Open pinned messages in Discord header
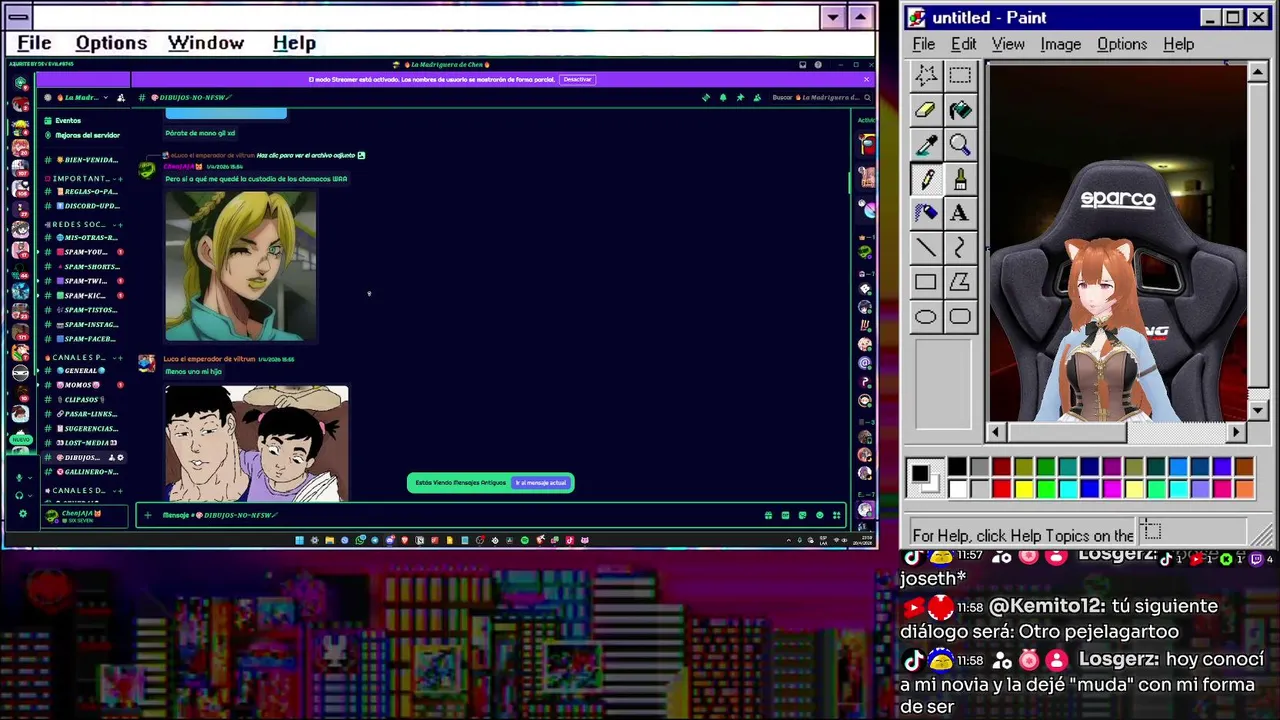Image resolution: width=1280 pixels, height=720 pixels. click(740, 97)
